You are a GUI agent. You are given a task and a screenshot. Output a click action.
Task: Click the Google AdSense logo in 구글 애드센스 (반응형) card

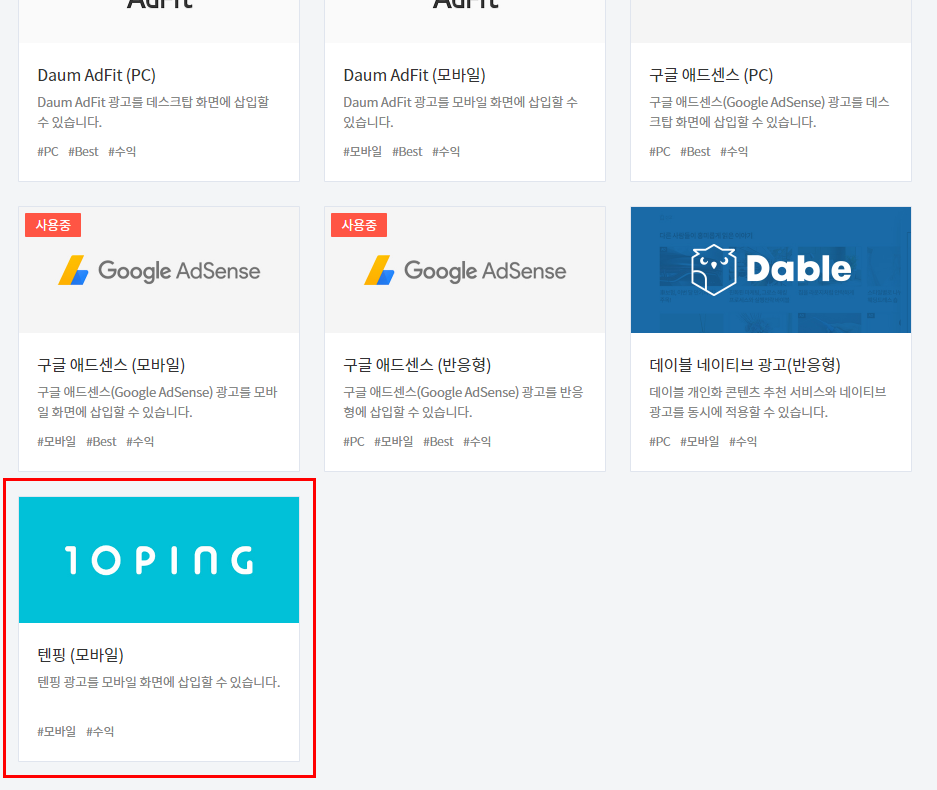point(465,271)
